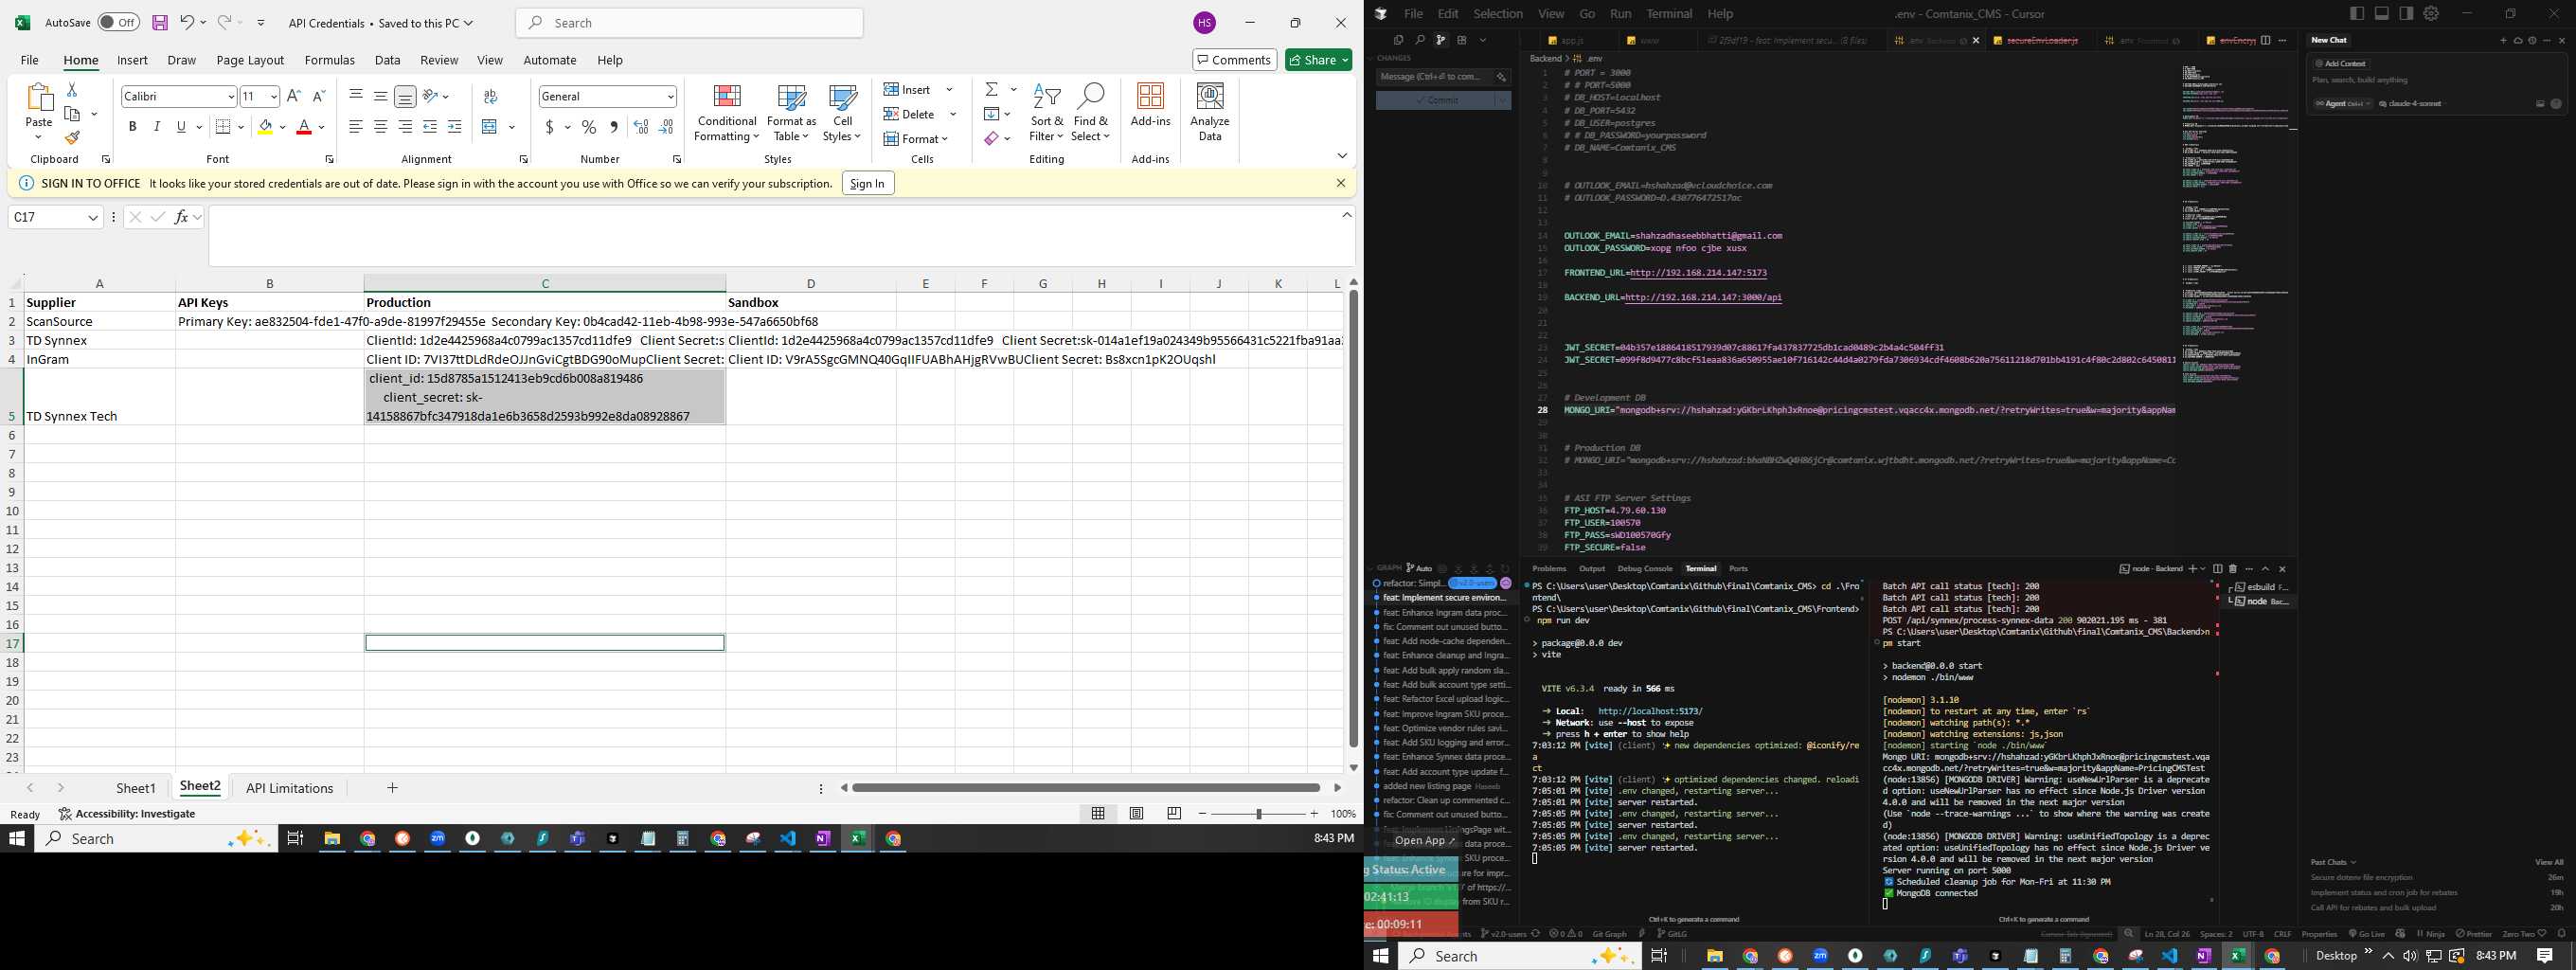Click the Insert Function fx icon
The width and height of the screenshot is (2576, 970).
click(x=181, y=217)
